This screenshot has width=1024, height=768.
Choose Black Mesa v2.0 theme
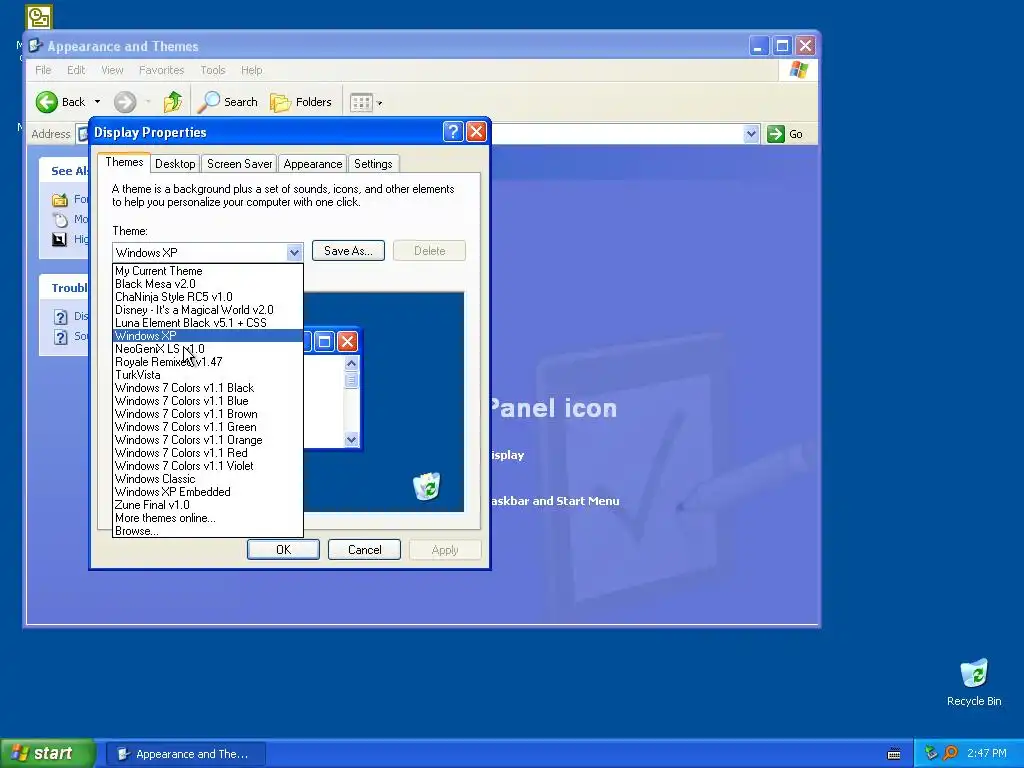pyautogui.click(x=208, y=283)
